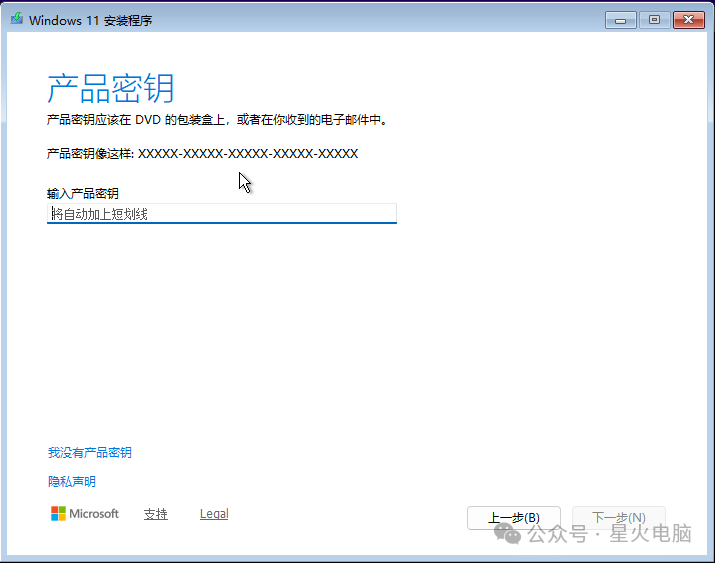Click the product key input field

222,213
